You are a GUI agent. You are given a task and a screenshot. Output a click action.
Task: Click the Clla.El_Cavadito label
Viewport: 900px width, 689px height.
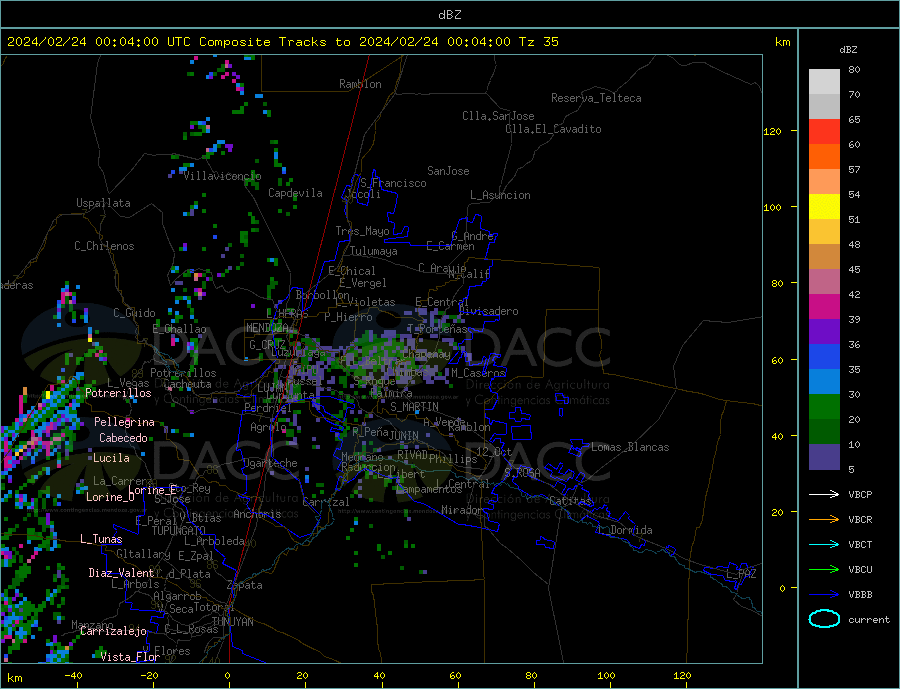tap(553, 129)
